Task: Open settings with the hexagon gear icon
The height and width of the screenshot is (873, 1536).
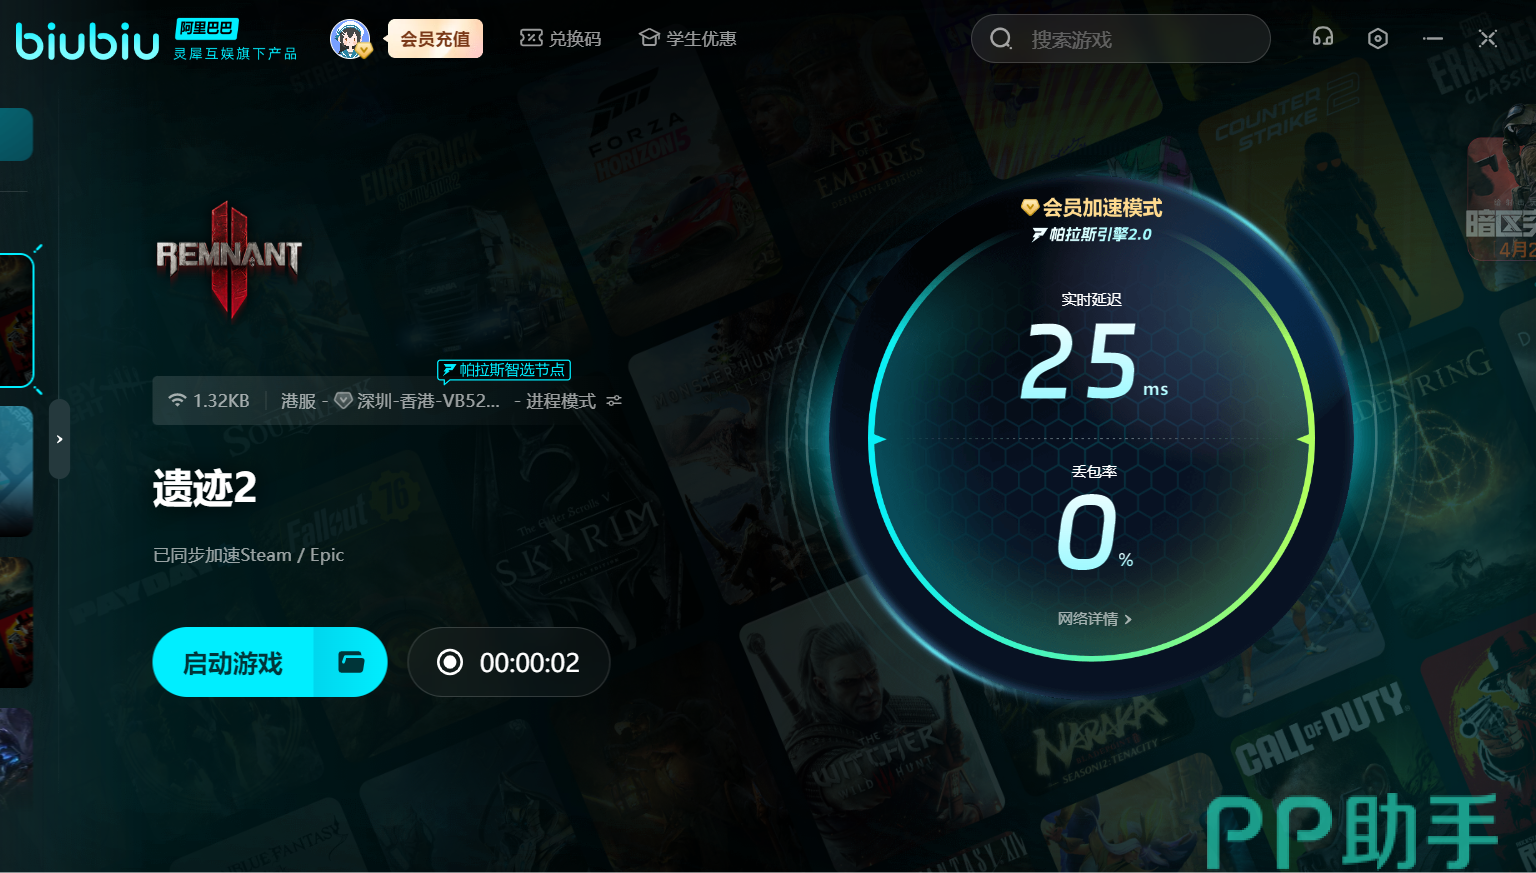Action: pos(1377,39)
